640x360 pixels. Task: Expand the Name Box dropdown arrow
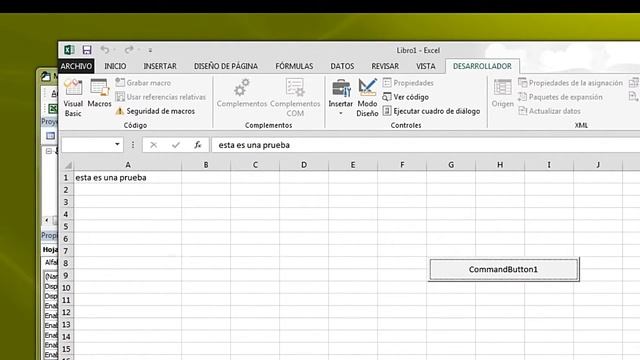click(117, 144)
